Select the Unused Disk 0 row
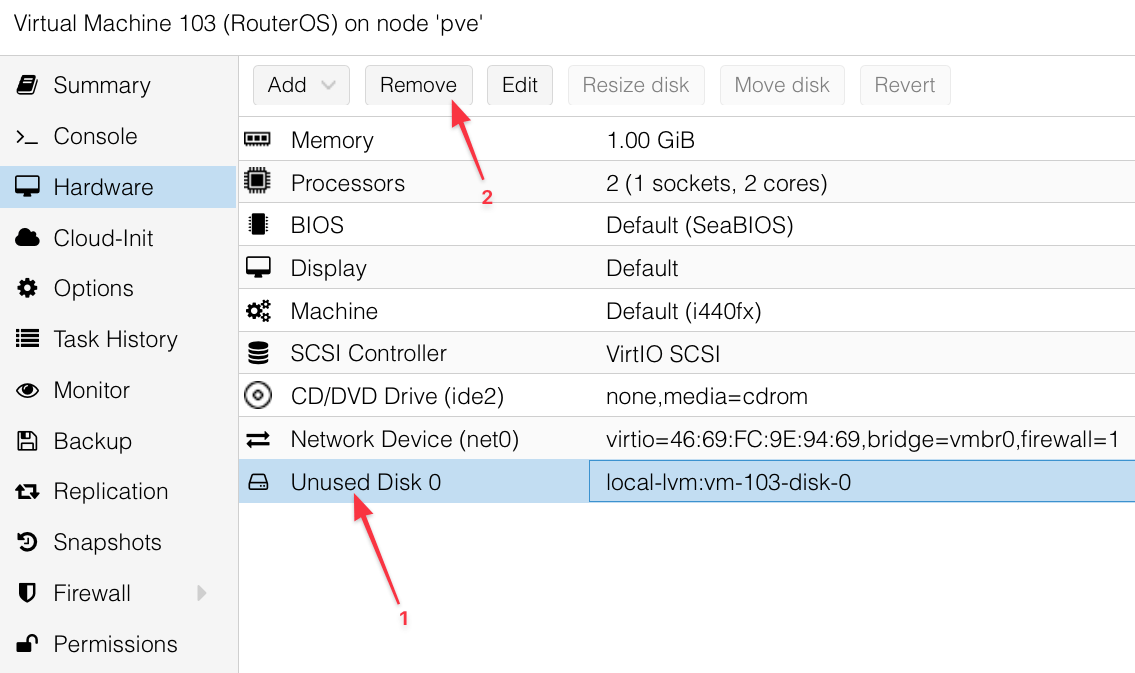The image size is (1135, 673). tap(687, 482)
